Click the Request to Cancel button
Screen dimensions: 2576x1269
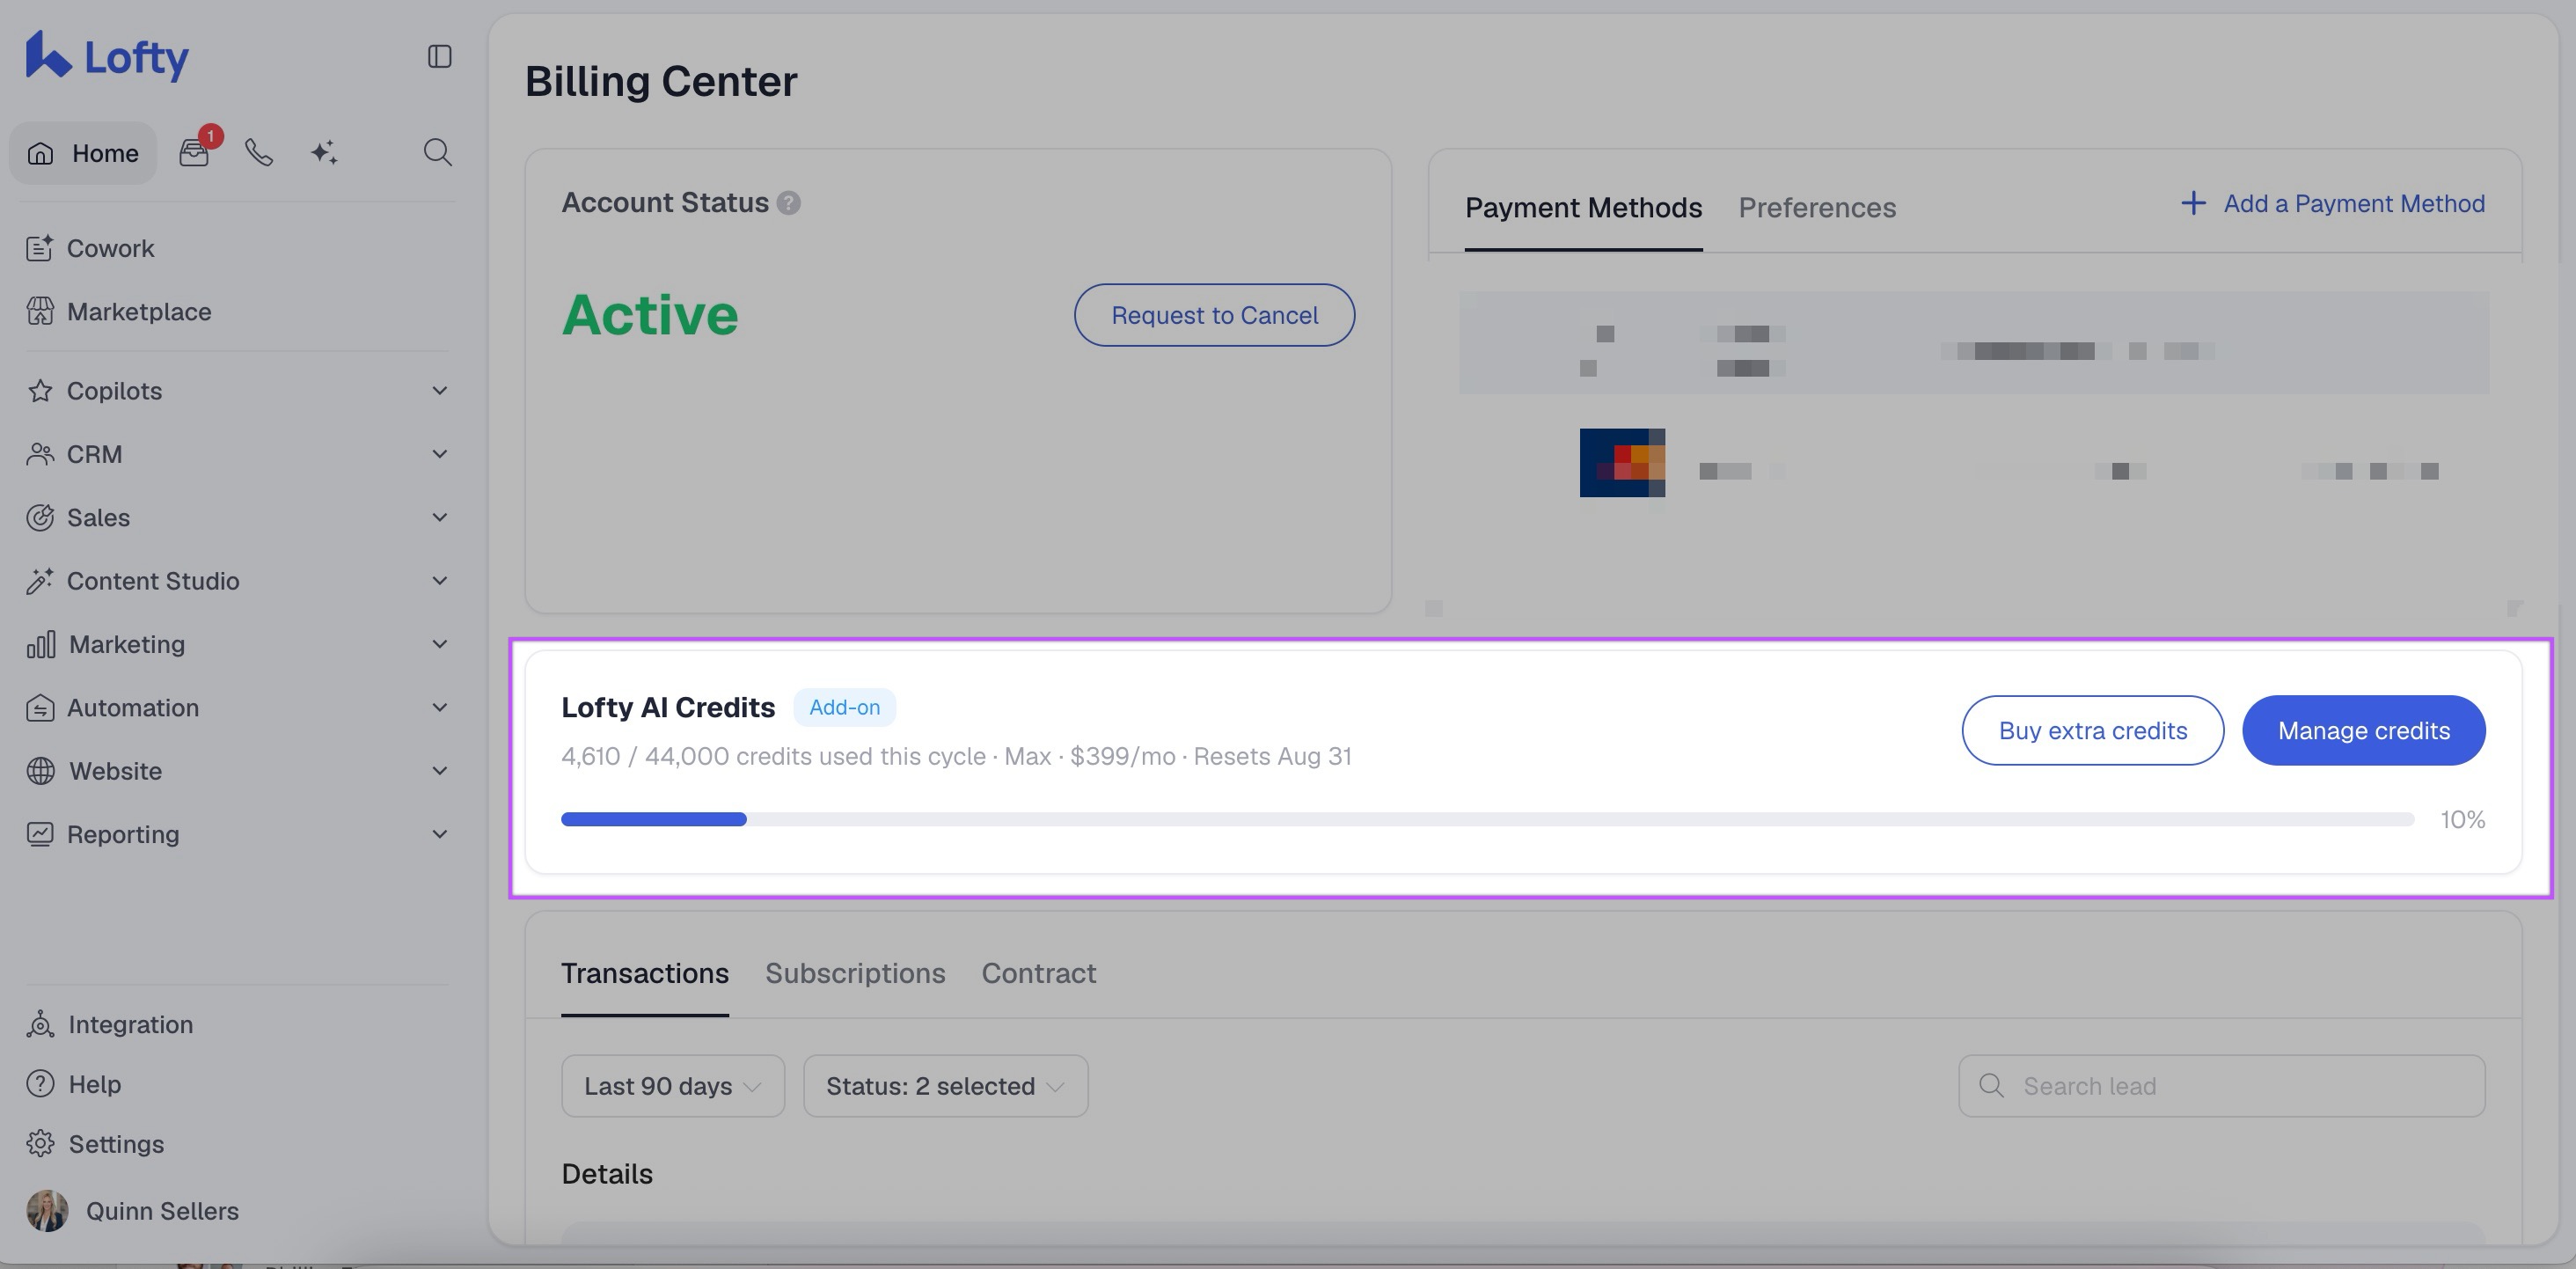tap(1214, 315)
